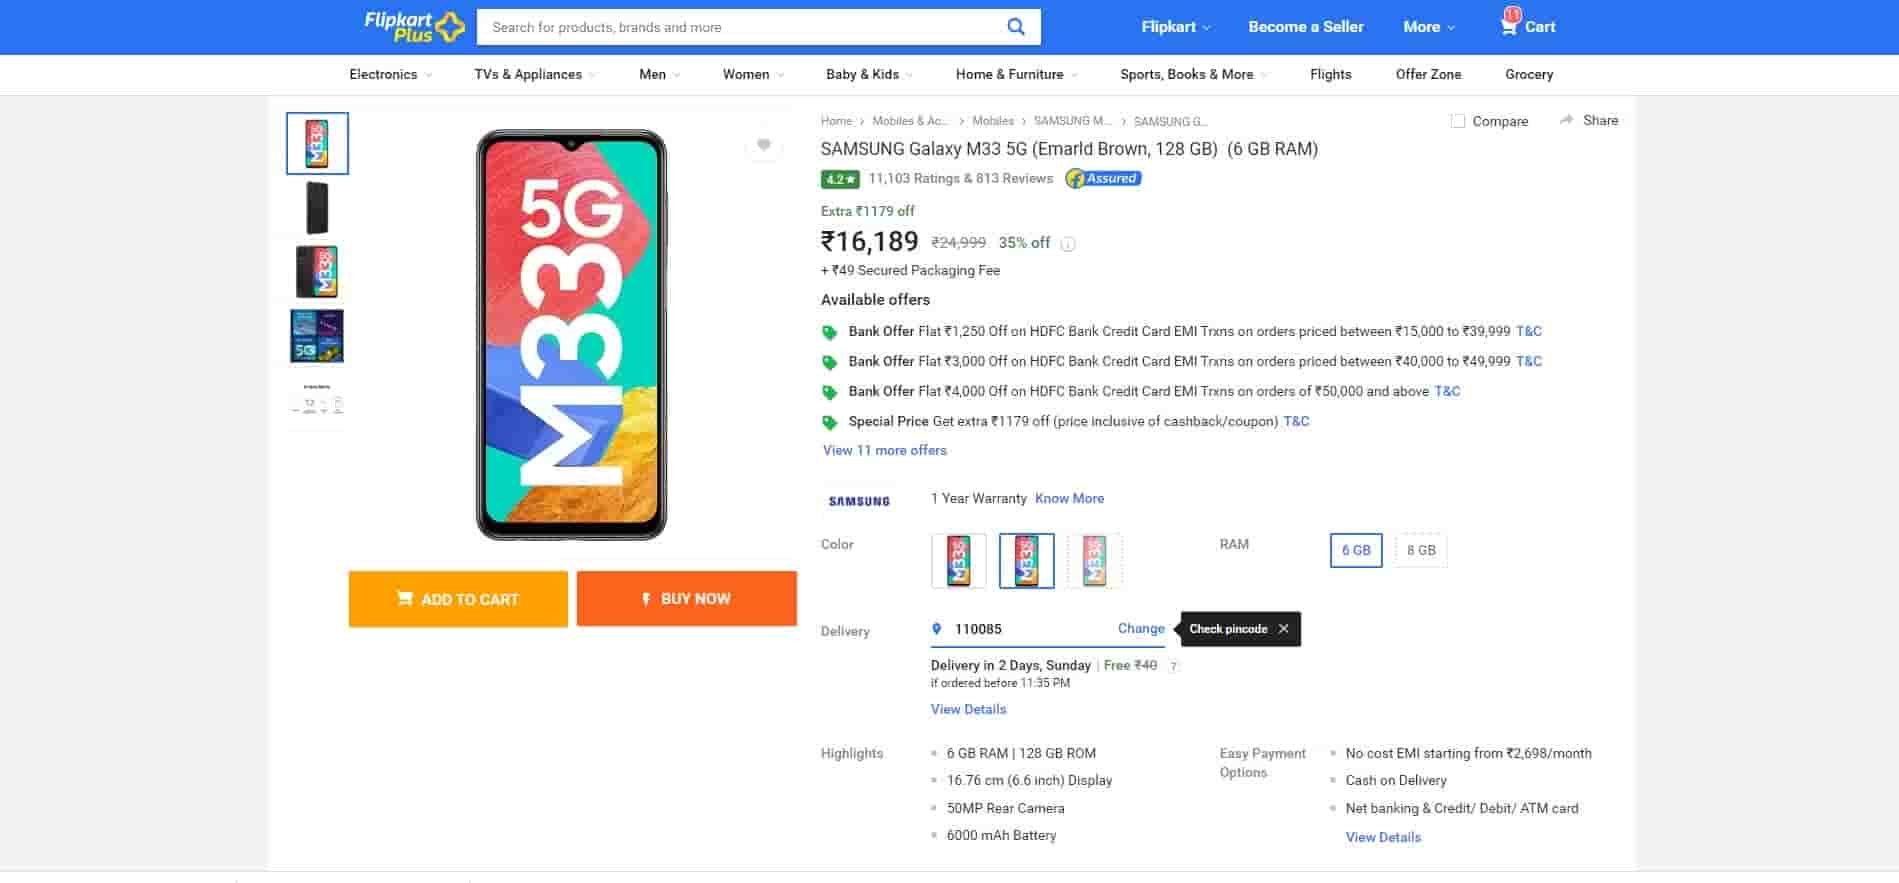
Task: Add product to wishlist heart icon
Action: [764, 145]
